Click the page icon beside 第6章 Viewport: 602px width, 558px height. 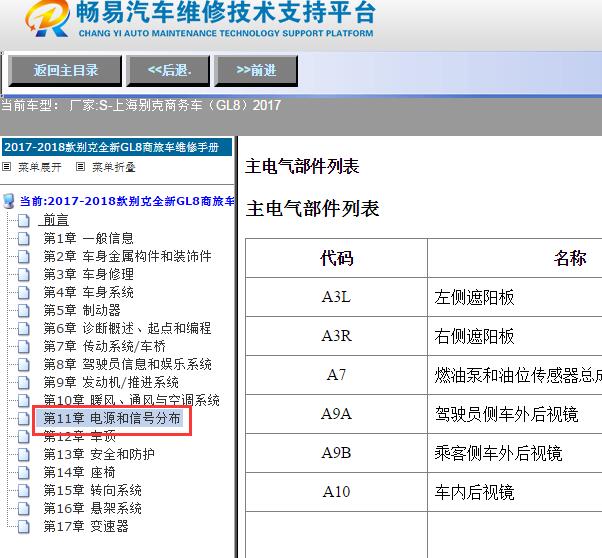coord(24,329)
